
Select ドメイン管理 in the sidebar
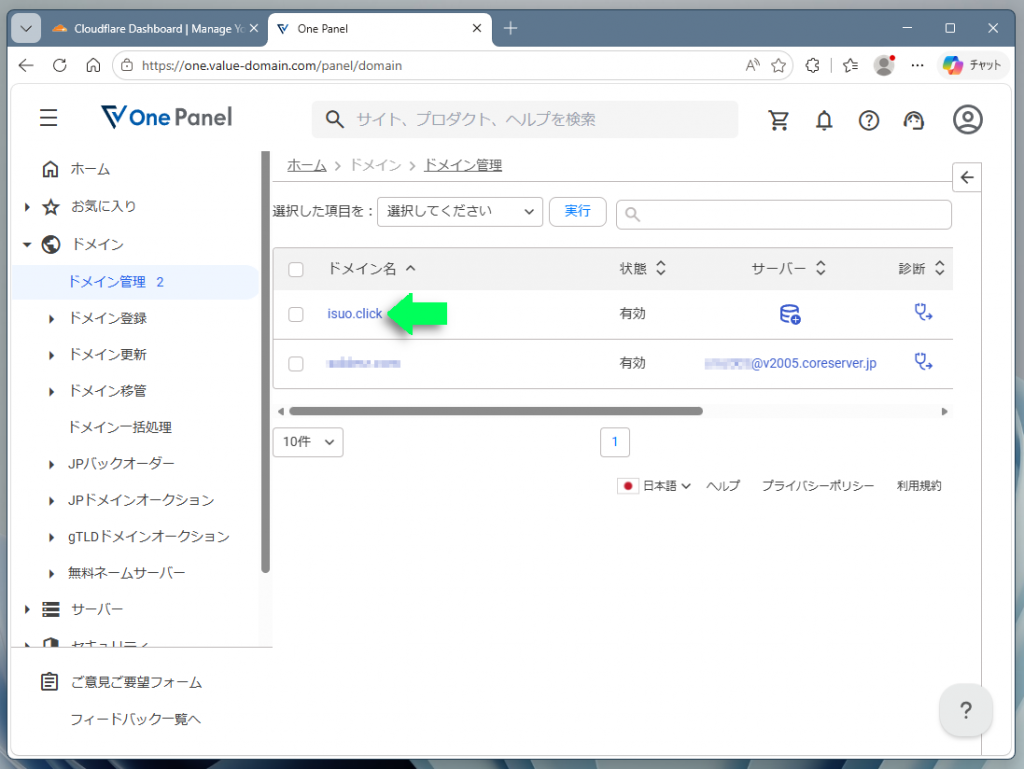click(135, 282)
